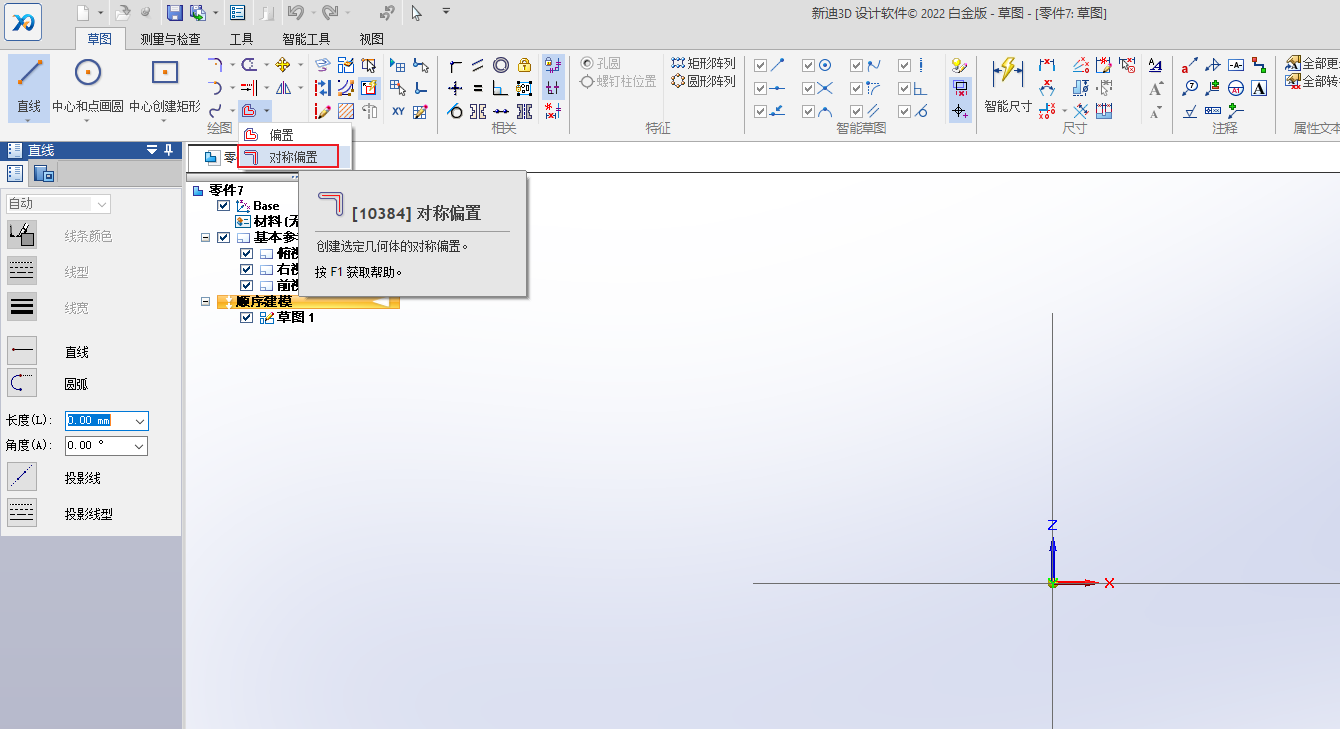Toggle the center point smart-sketch checkbox
This screenshot has height=729, width=1340.
click(808, 65)
